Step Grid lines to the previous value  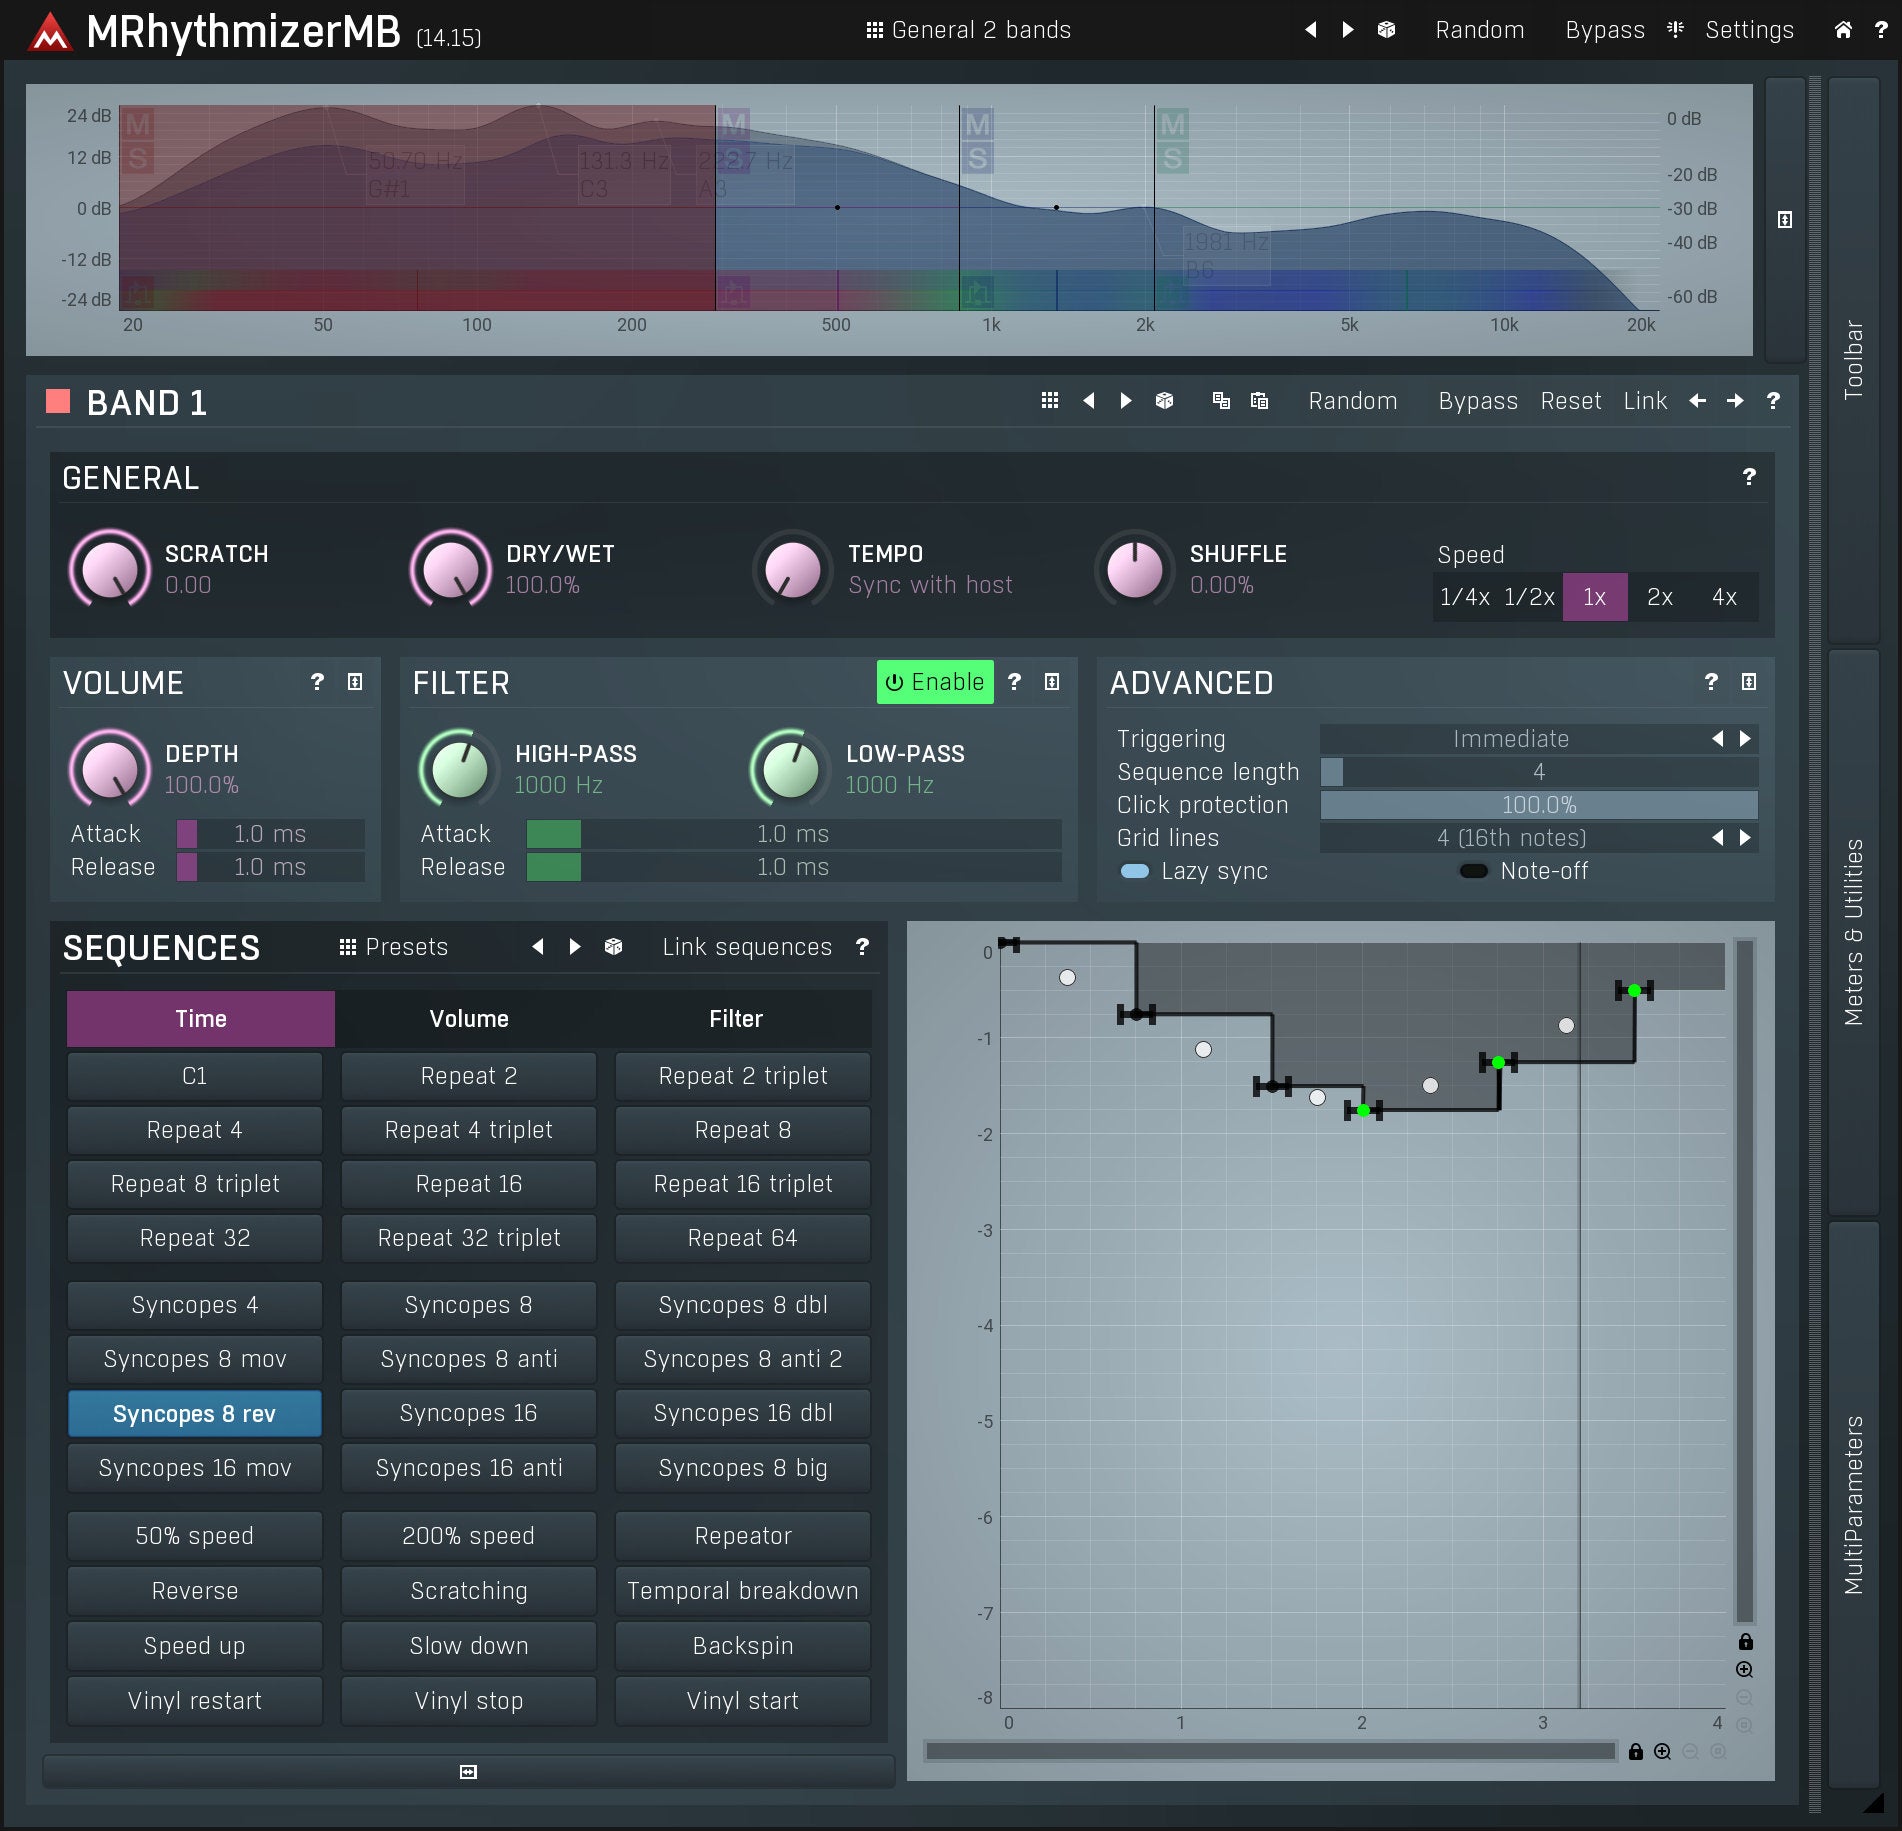[1717, 838]
